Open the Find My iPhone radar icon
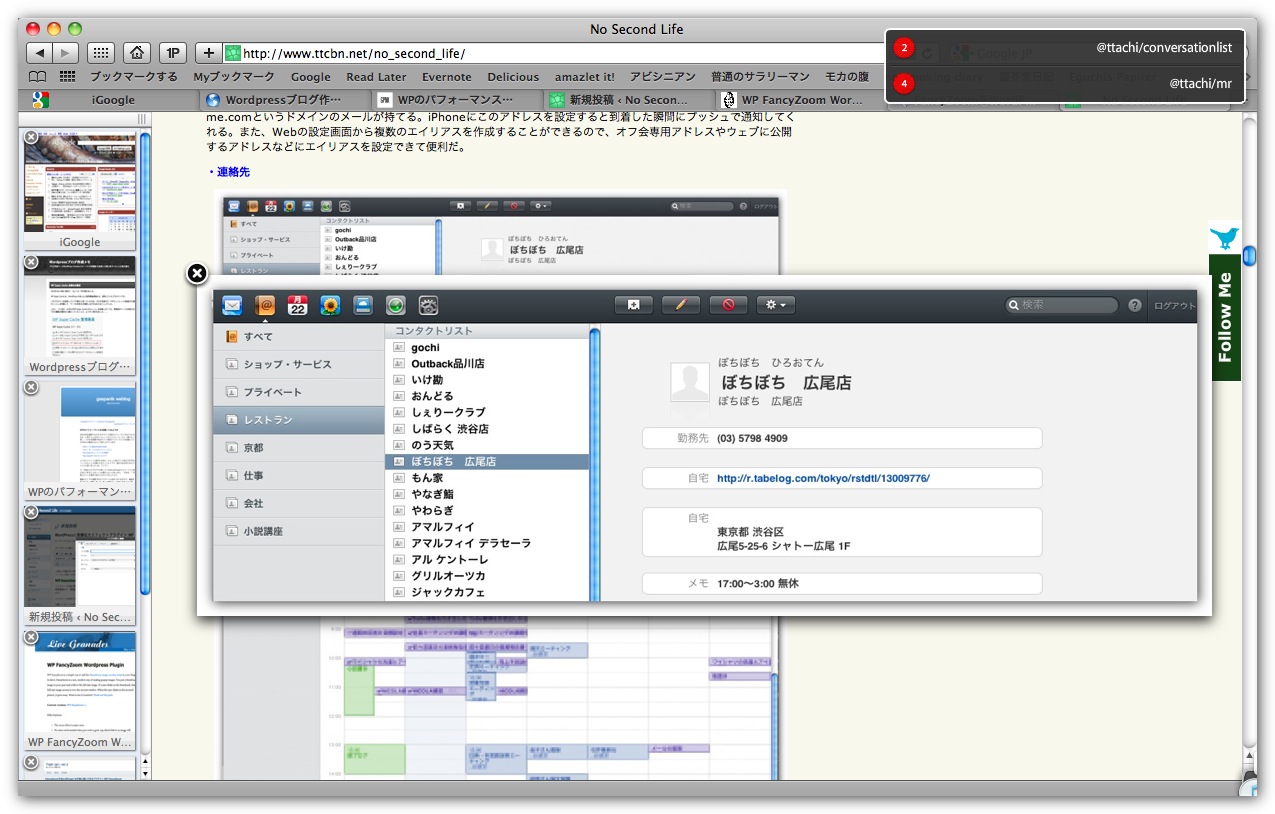 pos(396,305)
